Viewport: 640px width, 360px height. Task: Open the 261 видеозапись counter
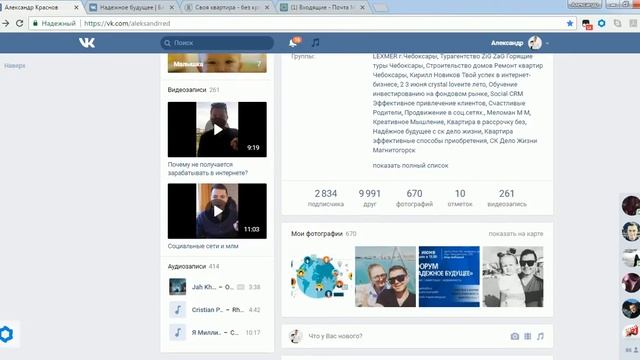point(507,198)
